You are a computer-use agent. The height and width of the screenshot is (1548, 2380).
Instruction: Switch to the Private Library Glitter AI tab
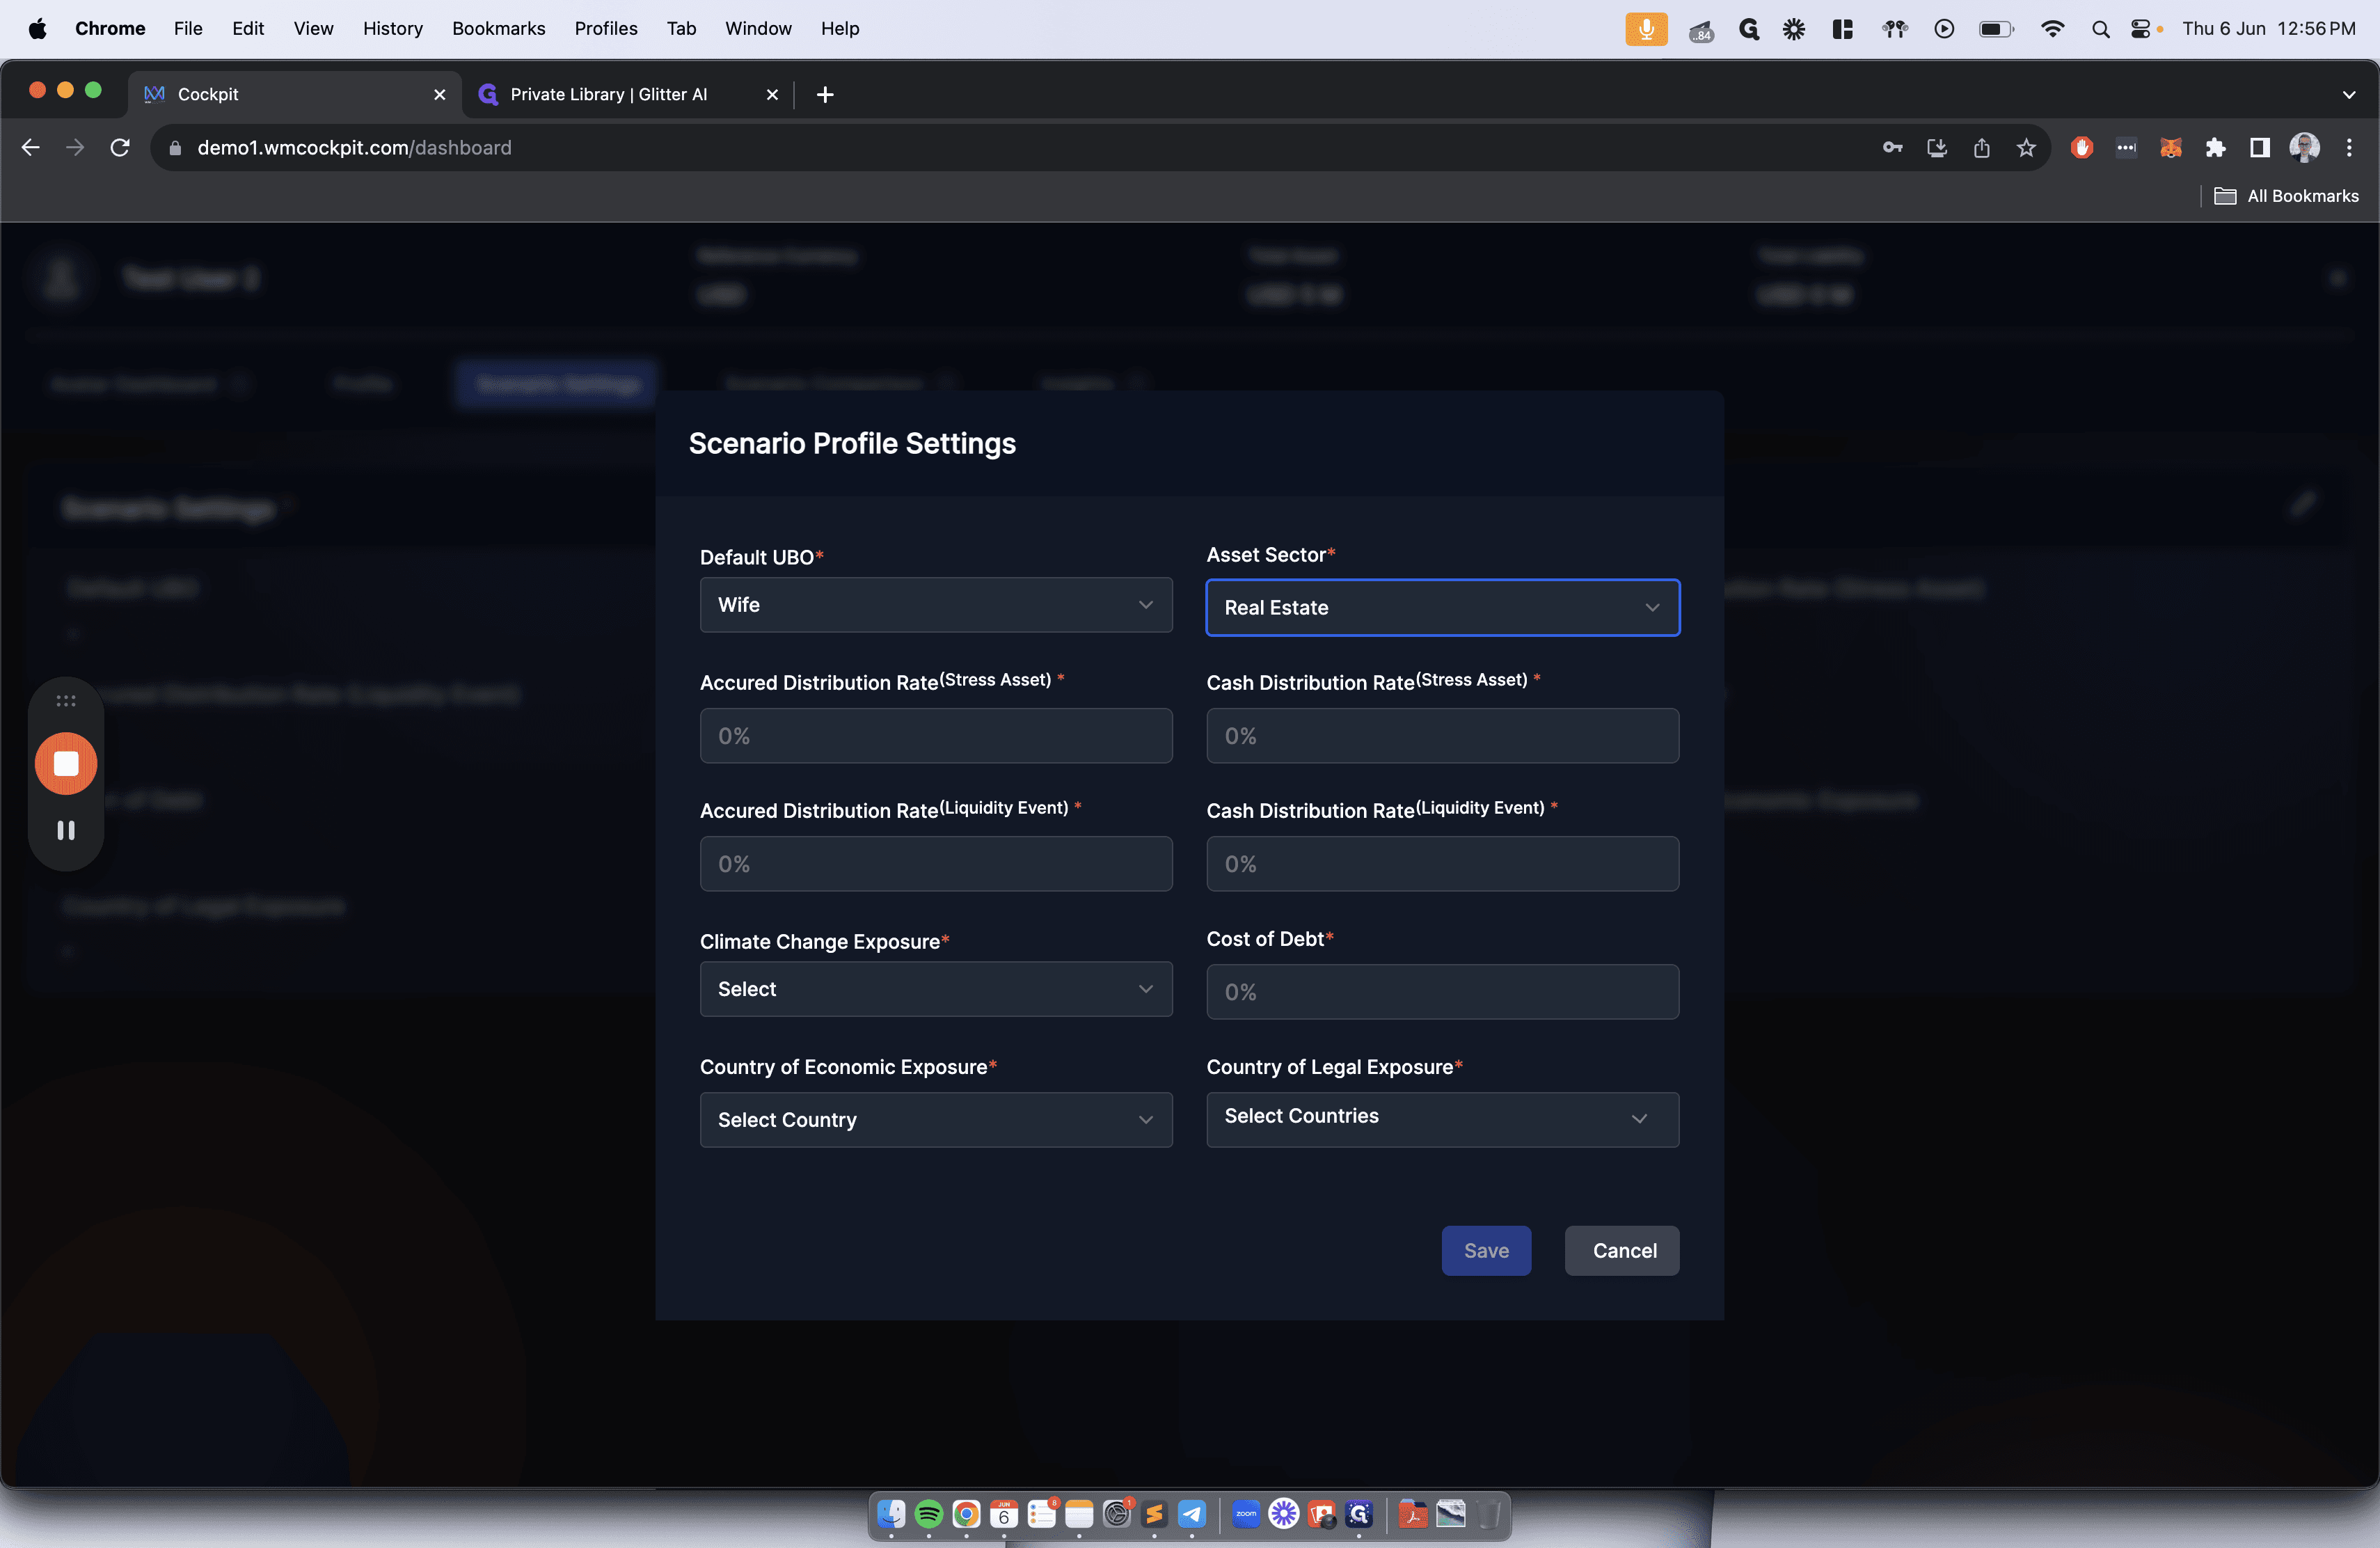tap(628, 94)
